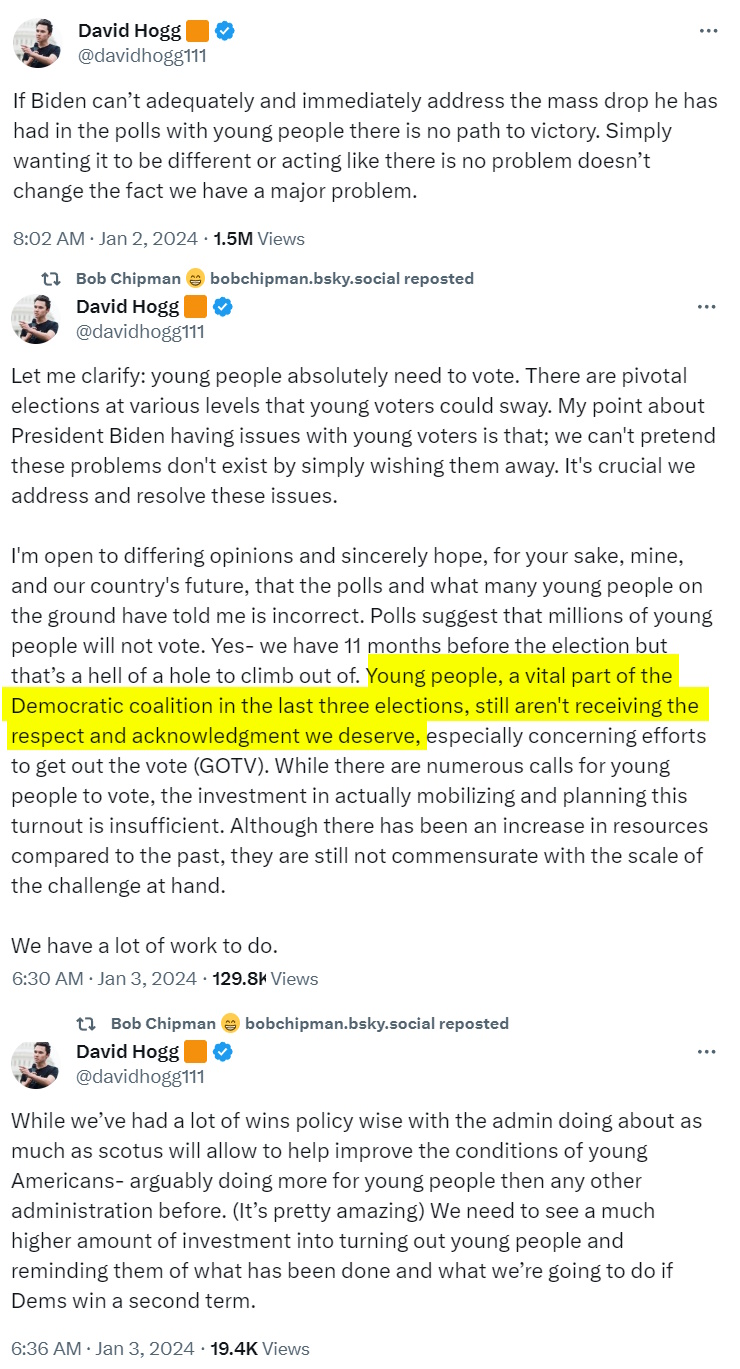The width and height of the screenshot is (740, 1369).
Task: Click the blue verified checkmark on the last tweet
Action: click(225, 1051)
